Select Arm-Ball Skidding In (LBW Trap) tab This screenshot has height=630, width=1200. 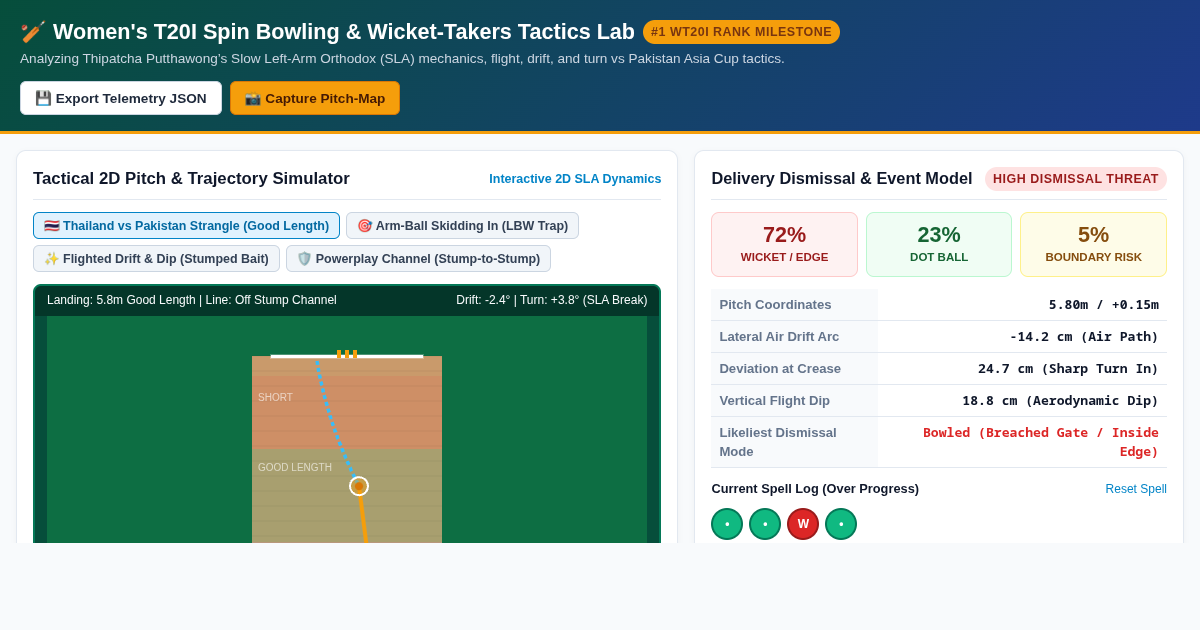[x=462, y=226]
